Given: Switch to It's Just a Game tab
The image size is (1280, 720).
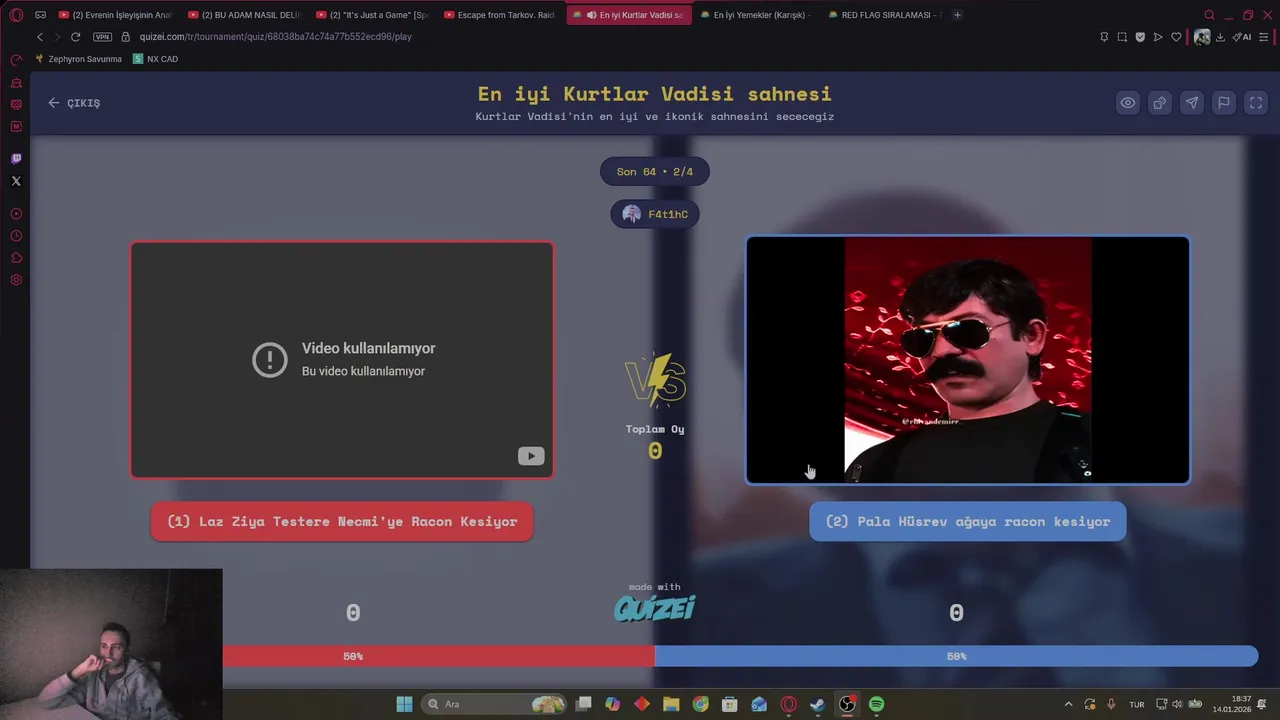Looking at the screenshot, I should click(372, 15).
